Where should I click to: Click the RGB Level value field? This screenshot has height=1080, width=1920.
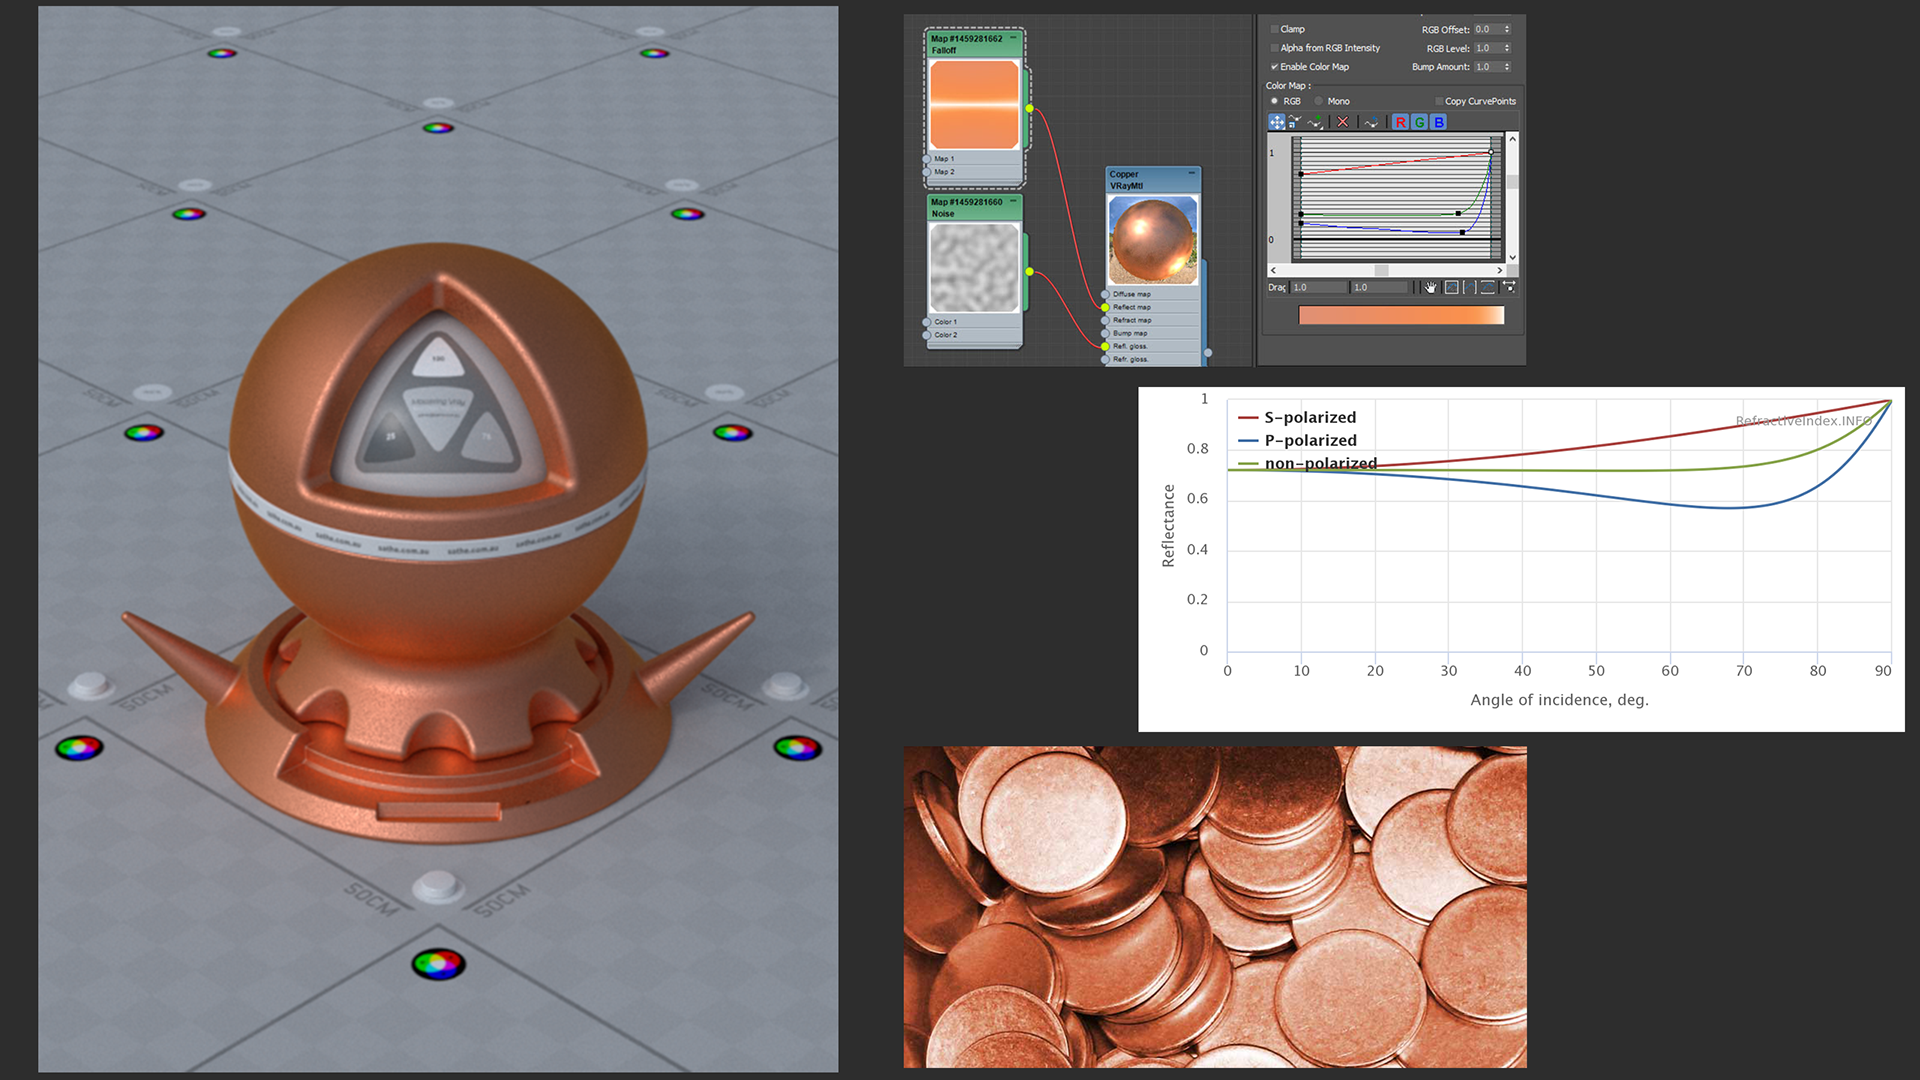[x=1487, y=48]
